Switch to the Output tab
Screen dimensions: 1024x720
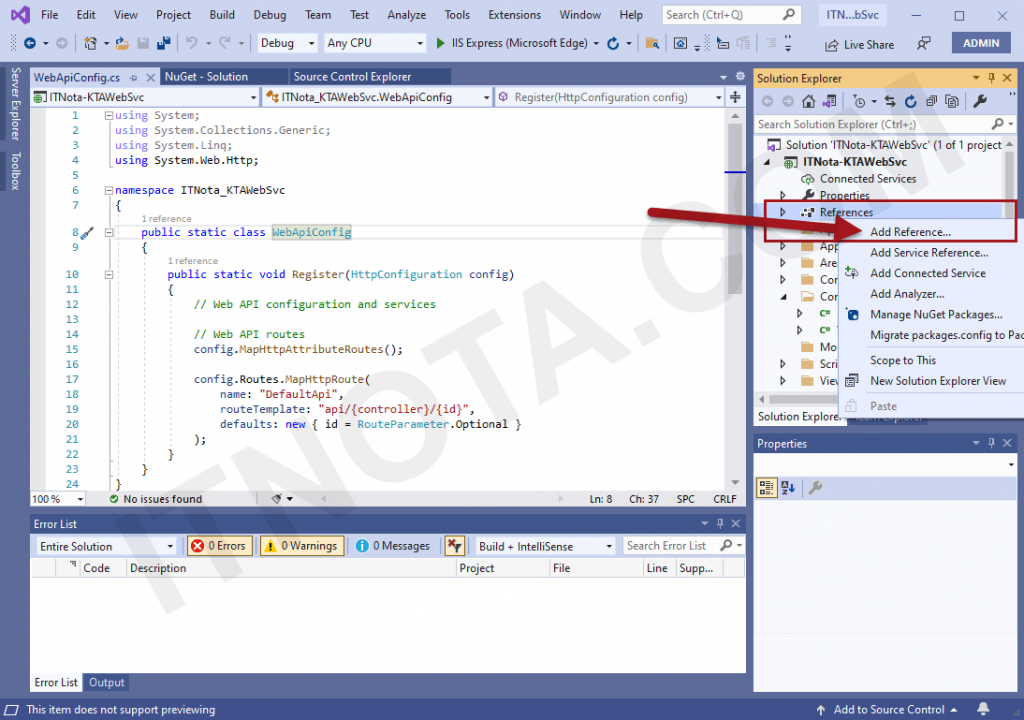click(x=105, y=682)
